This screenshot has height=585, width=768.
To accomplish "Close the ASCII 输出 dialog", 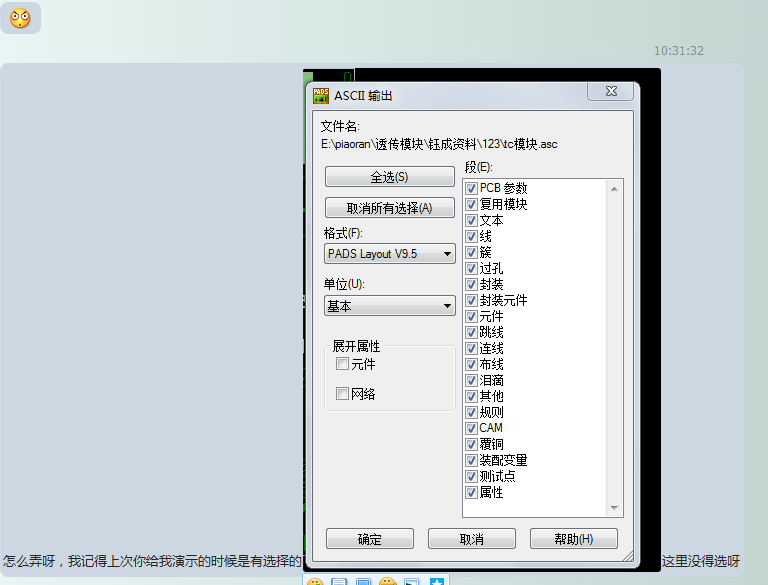I will pyautogui.click(x=611, y=91).
